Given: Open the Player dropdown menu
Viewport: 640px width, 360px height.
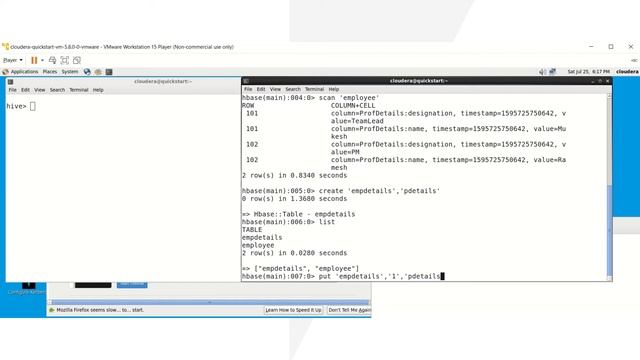Looking at the screenshot, I should 13,60.
